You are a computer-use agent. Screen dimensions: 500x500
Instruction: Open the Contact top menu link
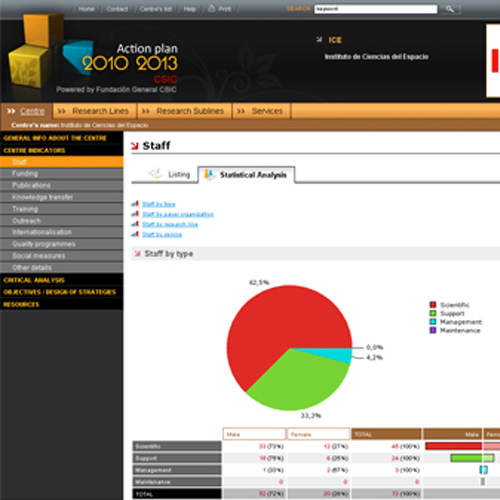pyautogui.click(x=117, y=9)
